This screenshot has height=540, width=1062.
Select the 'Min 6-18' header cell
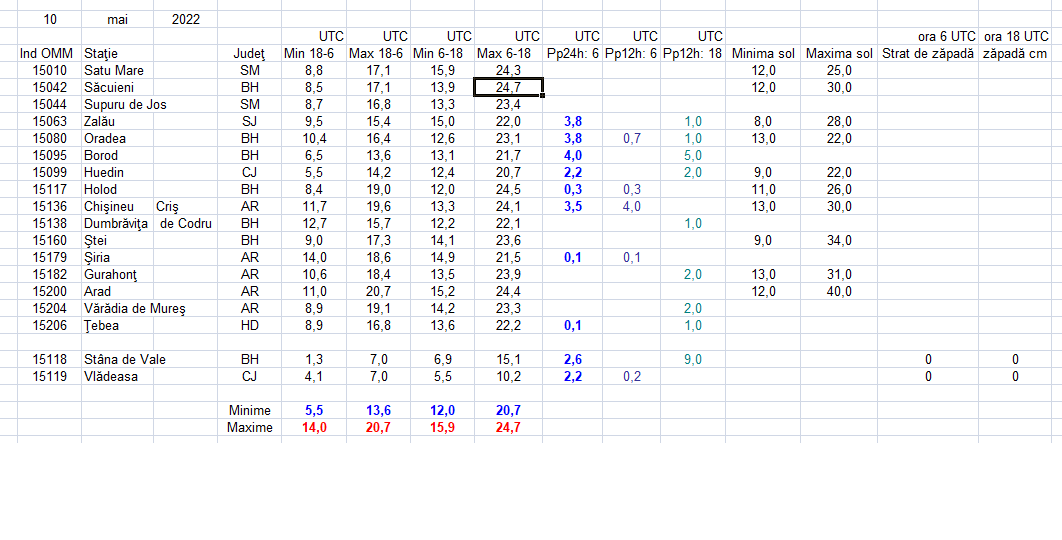click(x=442, y=54)
